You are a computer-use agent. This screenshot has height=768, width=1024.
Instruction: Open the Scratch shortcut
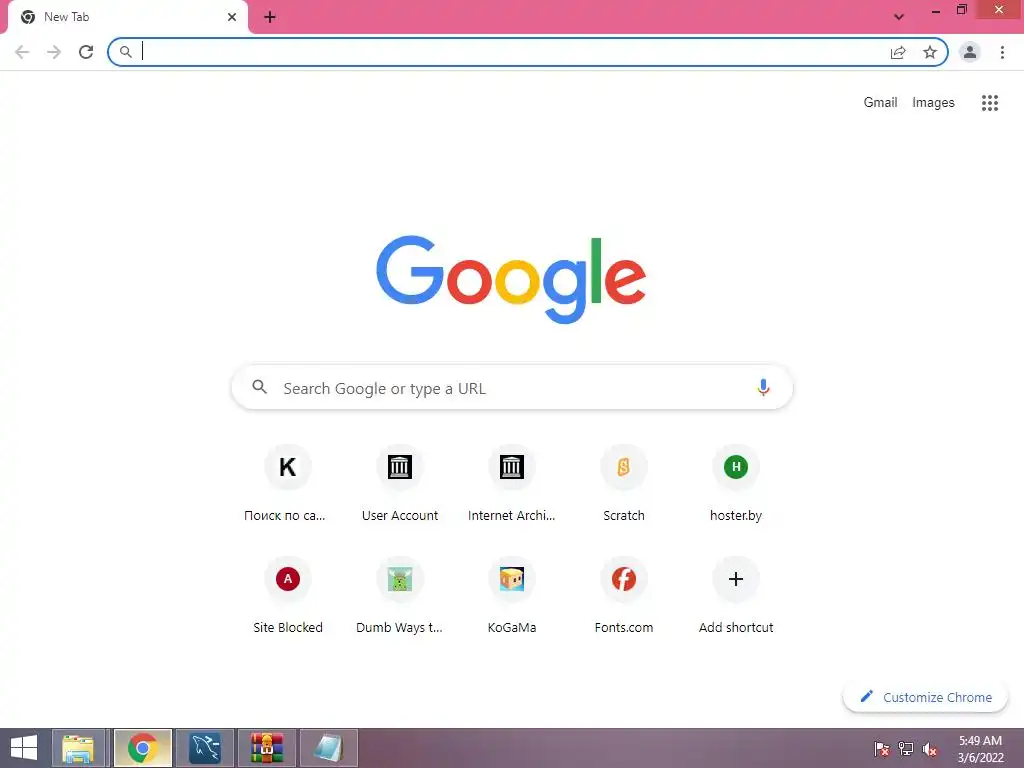(x=624, y=484)
